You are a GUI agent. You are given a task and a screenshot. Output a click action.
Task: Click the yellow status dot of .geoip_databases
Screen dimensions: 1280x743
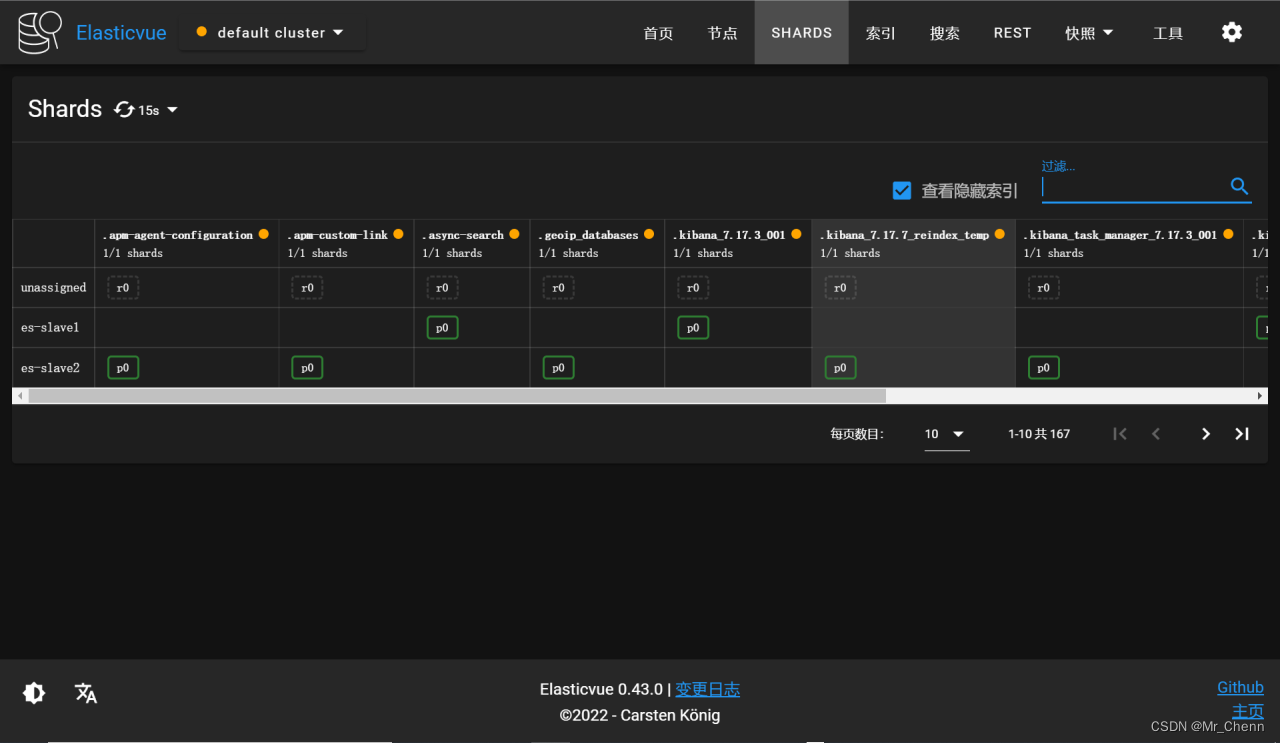[x=649, y=234]
